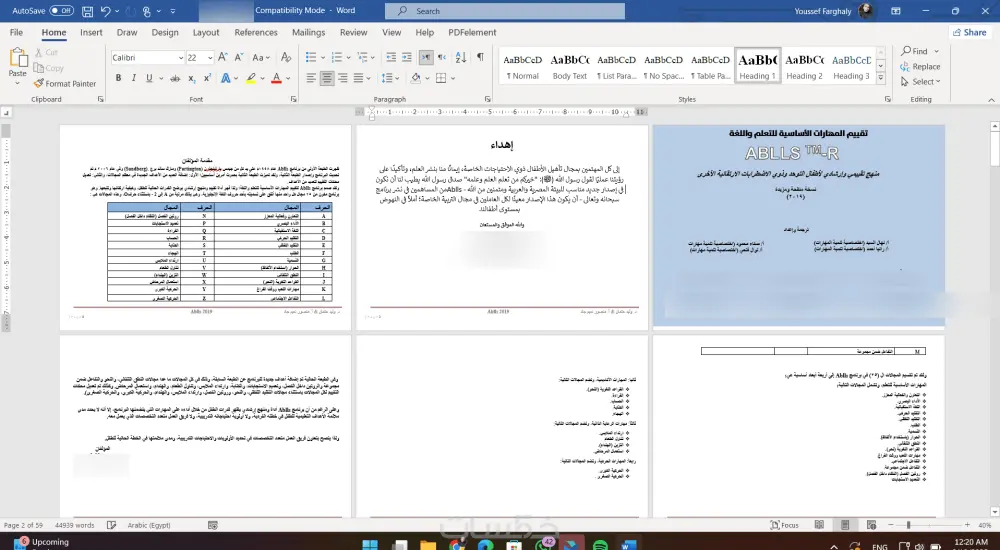Launch the Font dialog box
Screen dimensions: 1000x550
[x=293, y=100]
